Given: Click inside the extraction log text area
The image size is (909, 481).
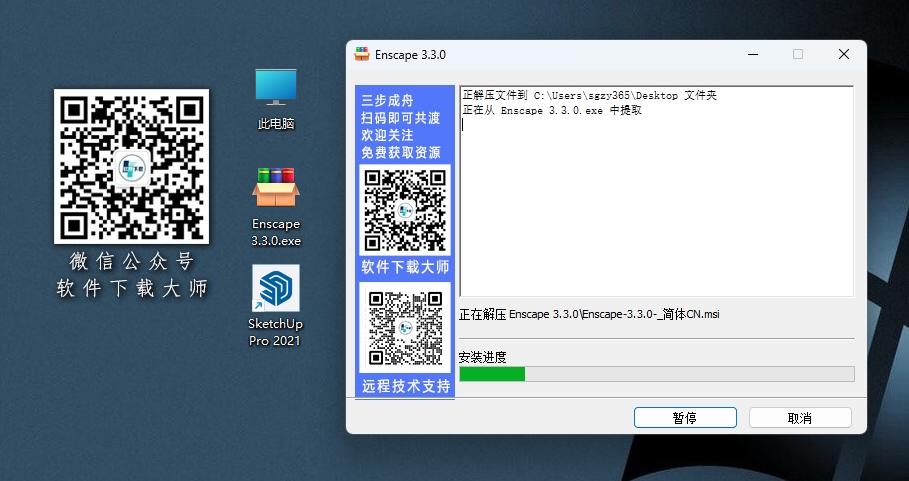Looking at the screenshot, I should coord(657,191).
